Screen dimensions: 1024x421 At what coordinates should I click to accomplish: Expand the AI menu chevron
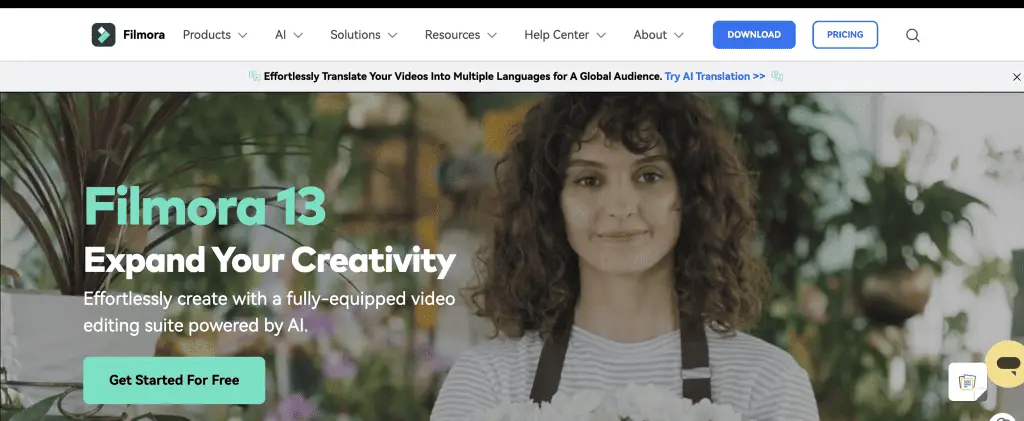click(x=298, y=35)
